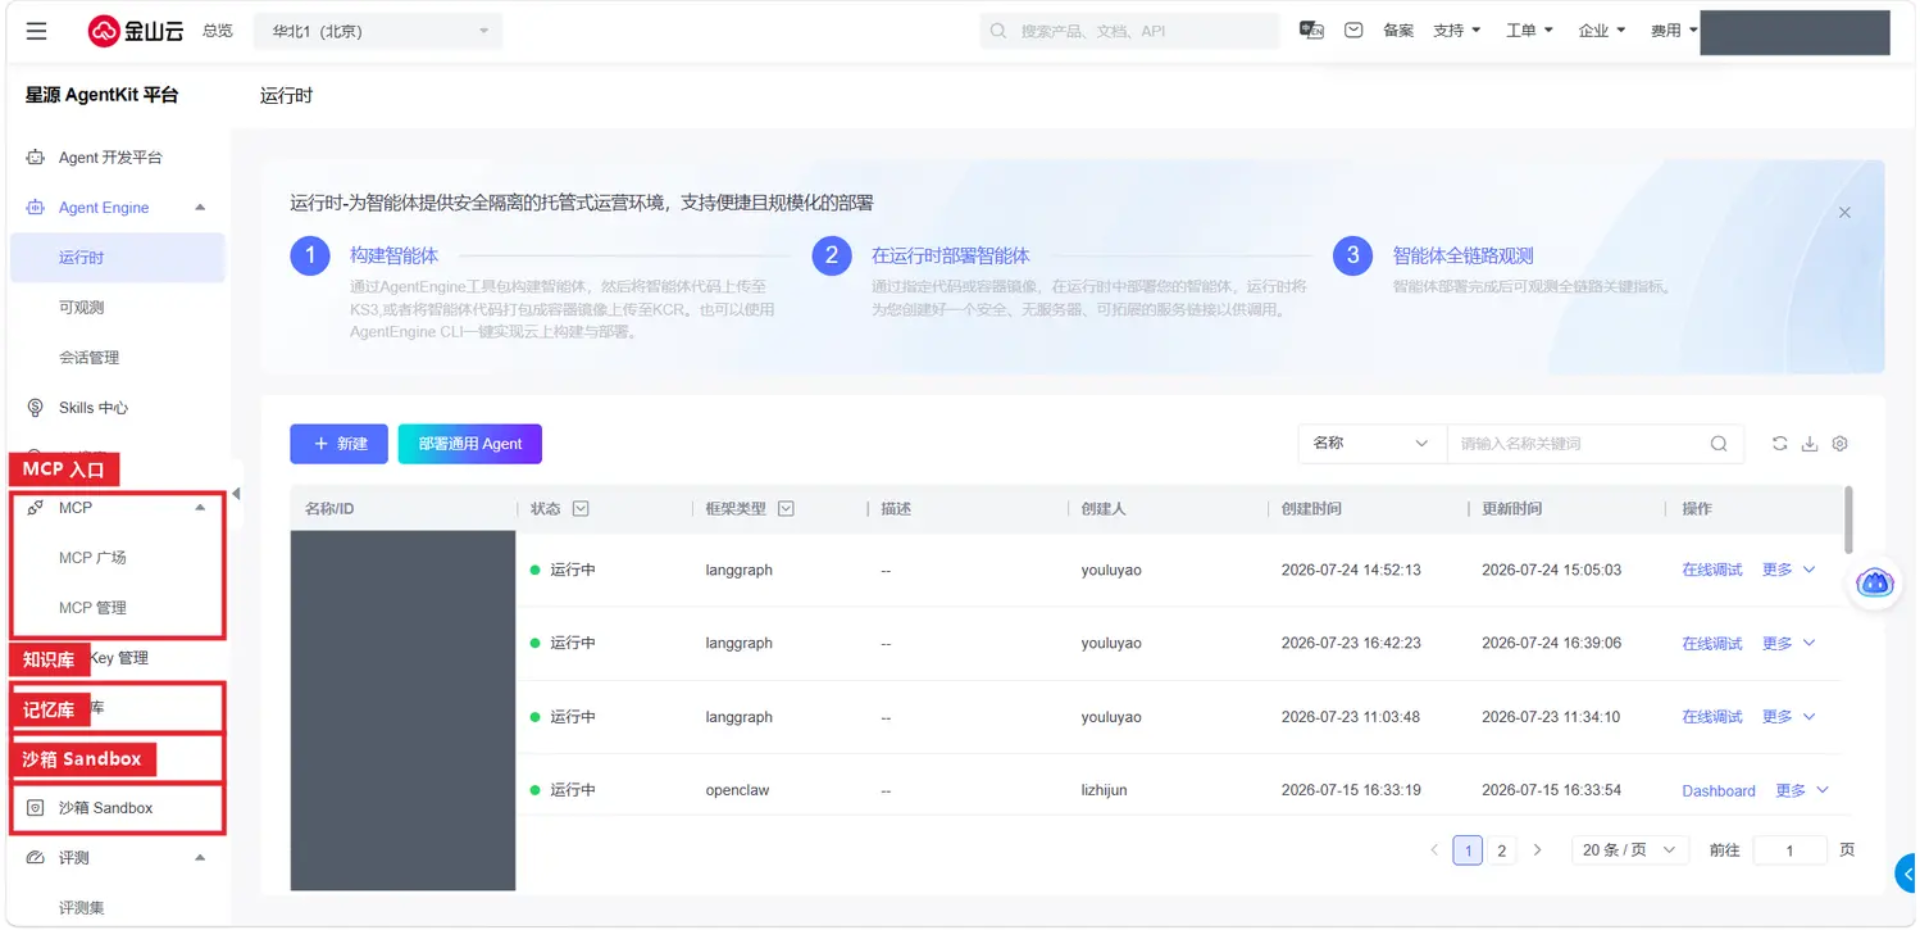
Task: Click the 金山云 logo
Action: pyautogui.click(x=136, y=31)
